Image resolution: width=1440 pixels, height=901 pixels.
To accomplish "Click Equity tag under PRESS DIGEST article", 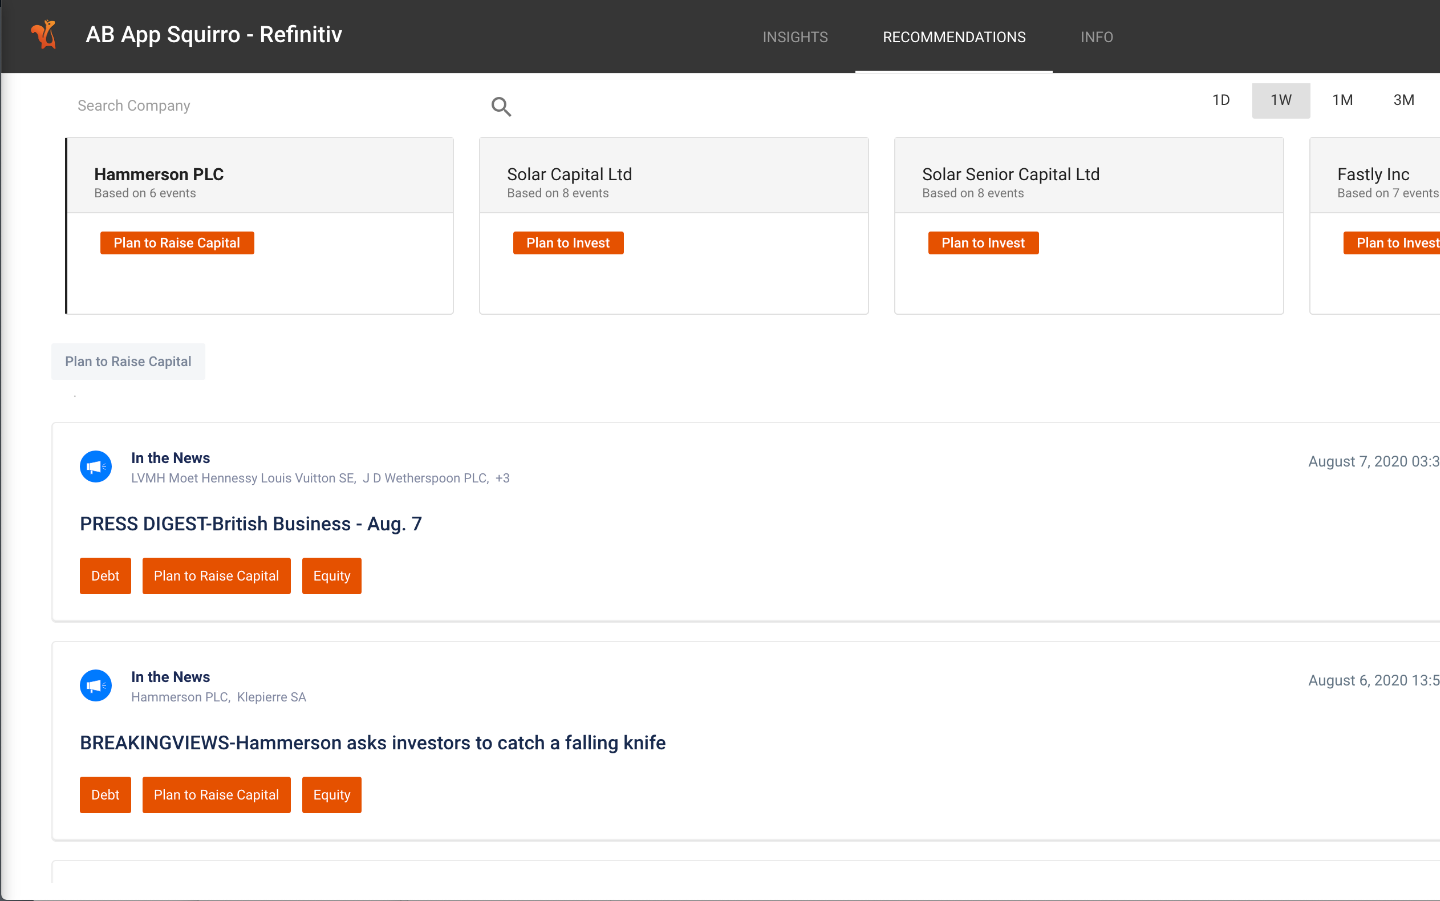I will pos(332,576).
